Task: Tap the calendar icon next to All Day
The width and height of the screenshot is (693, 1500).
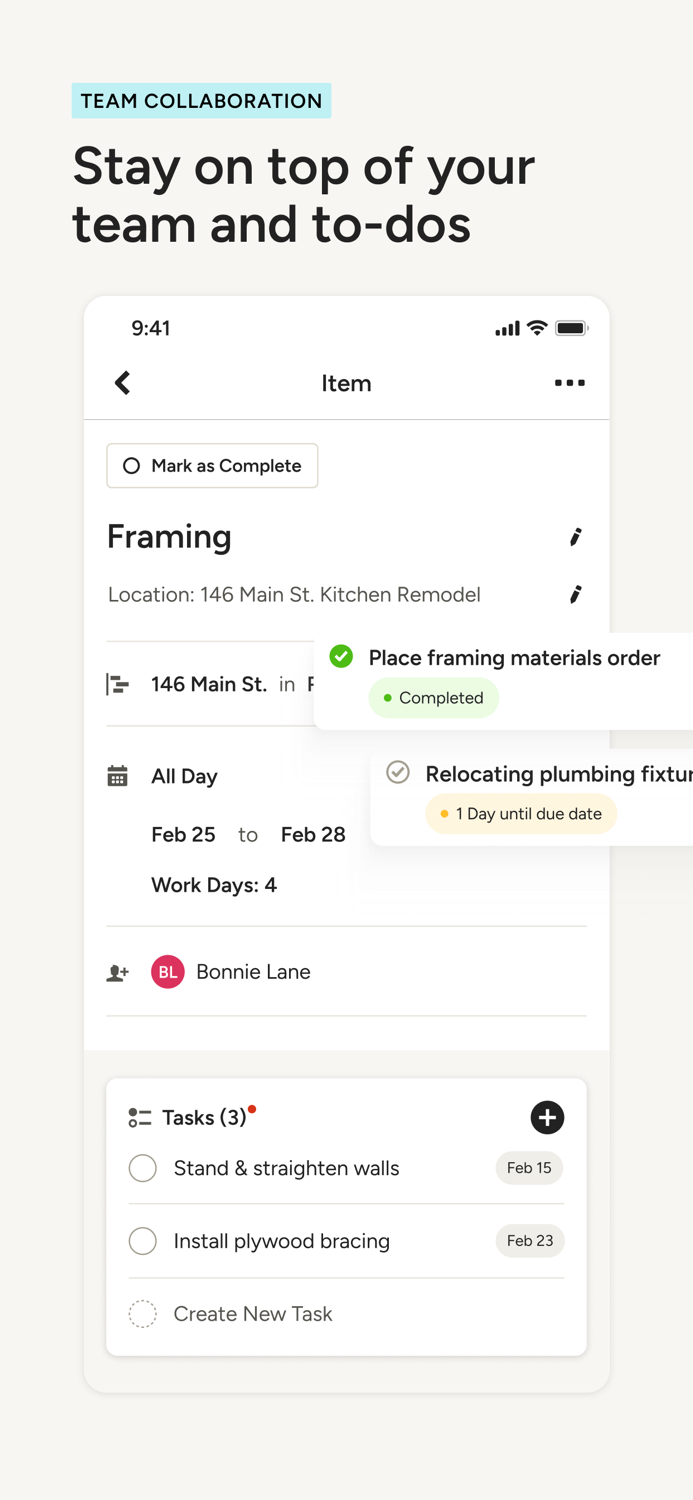Action: pos(119,776)
